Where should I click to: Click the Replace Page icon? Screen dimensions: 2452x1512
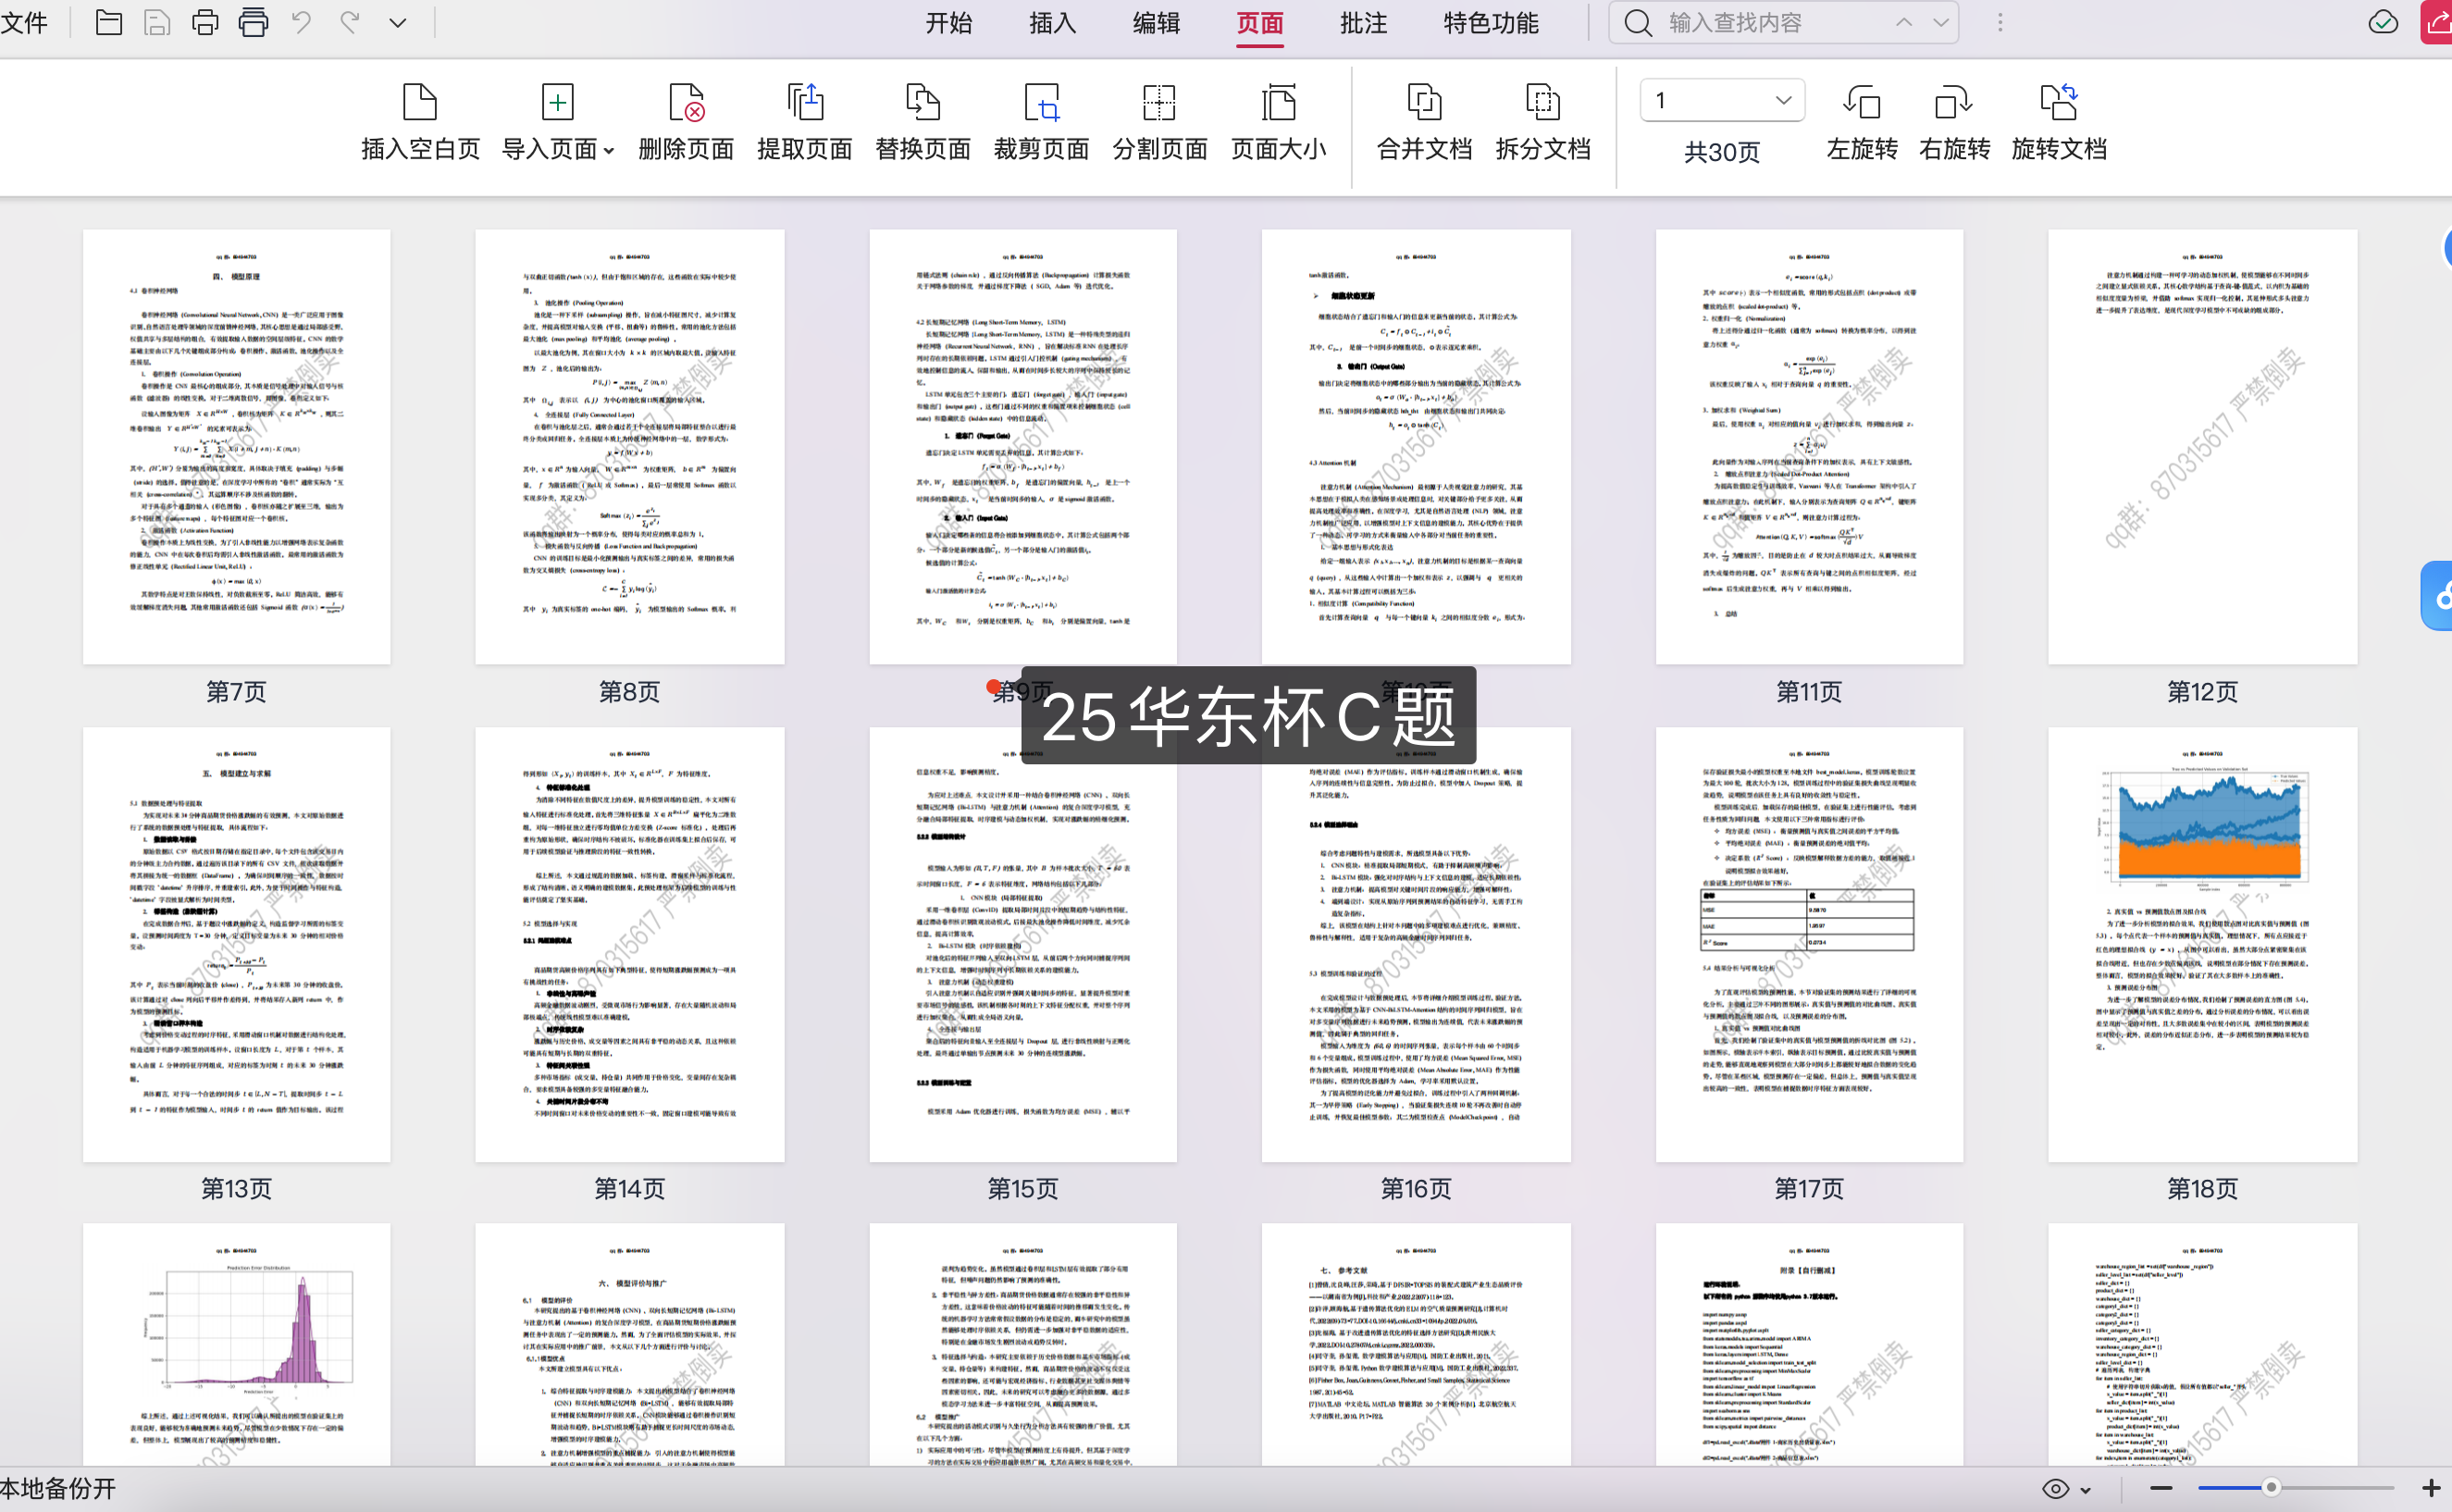(922, 103)
